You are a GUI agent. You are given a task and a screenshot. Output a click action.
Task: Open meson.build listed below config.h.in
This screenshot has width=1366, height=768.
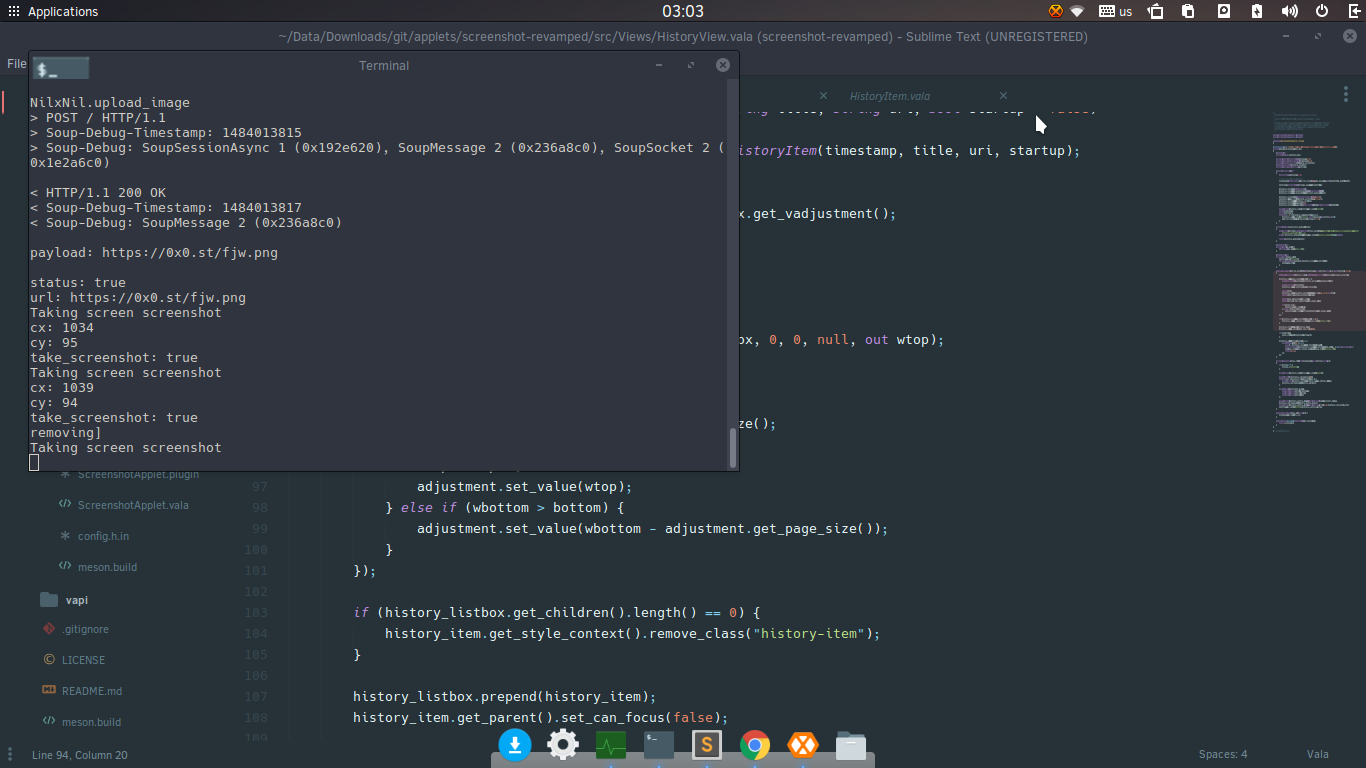(107, 567)
